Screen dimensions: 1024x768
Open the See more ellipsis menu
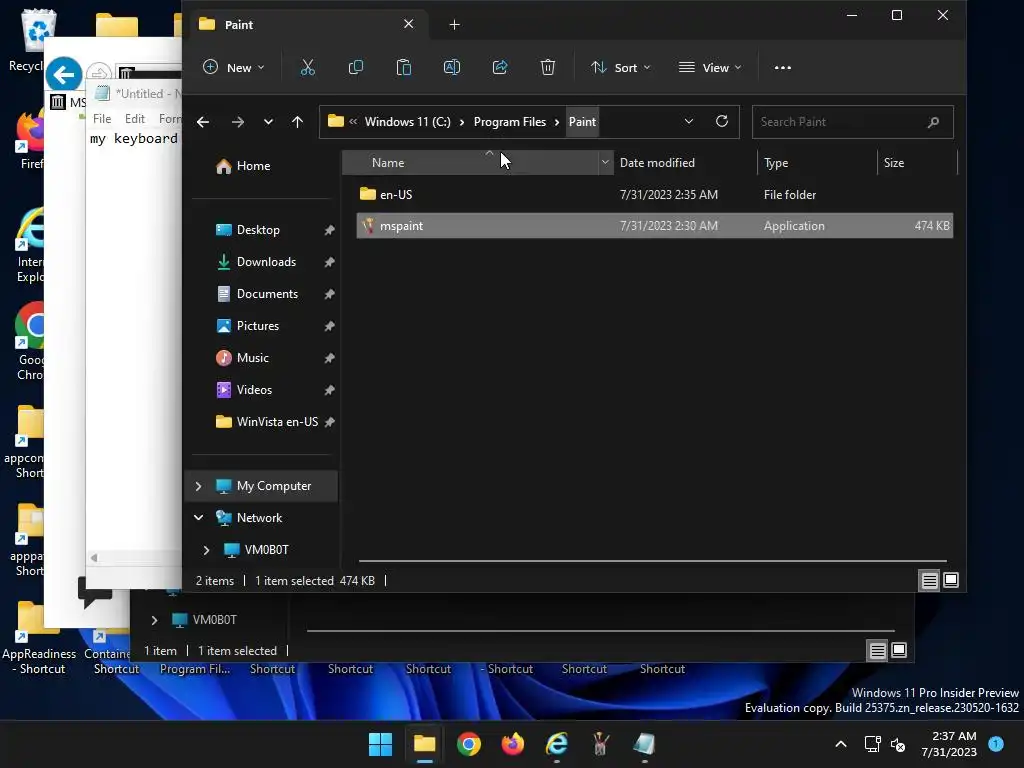[x=782, y=67]
